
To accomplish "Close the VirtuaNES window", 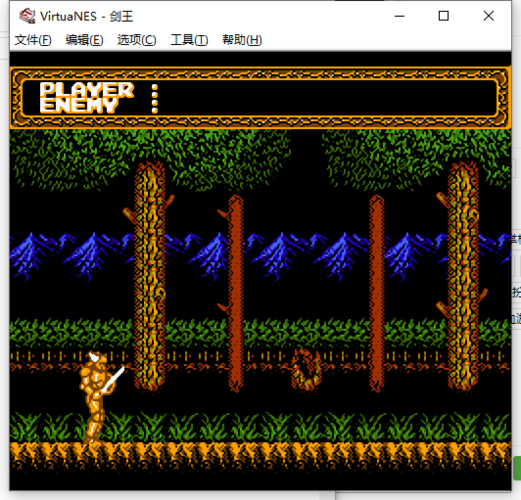I will point(489,16).
